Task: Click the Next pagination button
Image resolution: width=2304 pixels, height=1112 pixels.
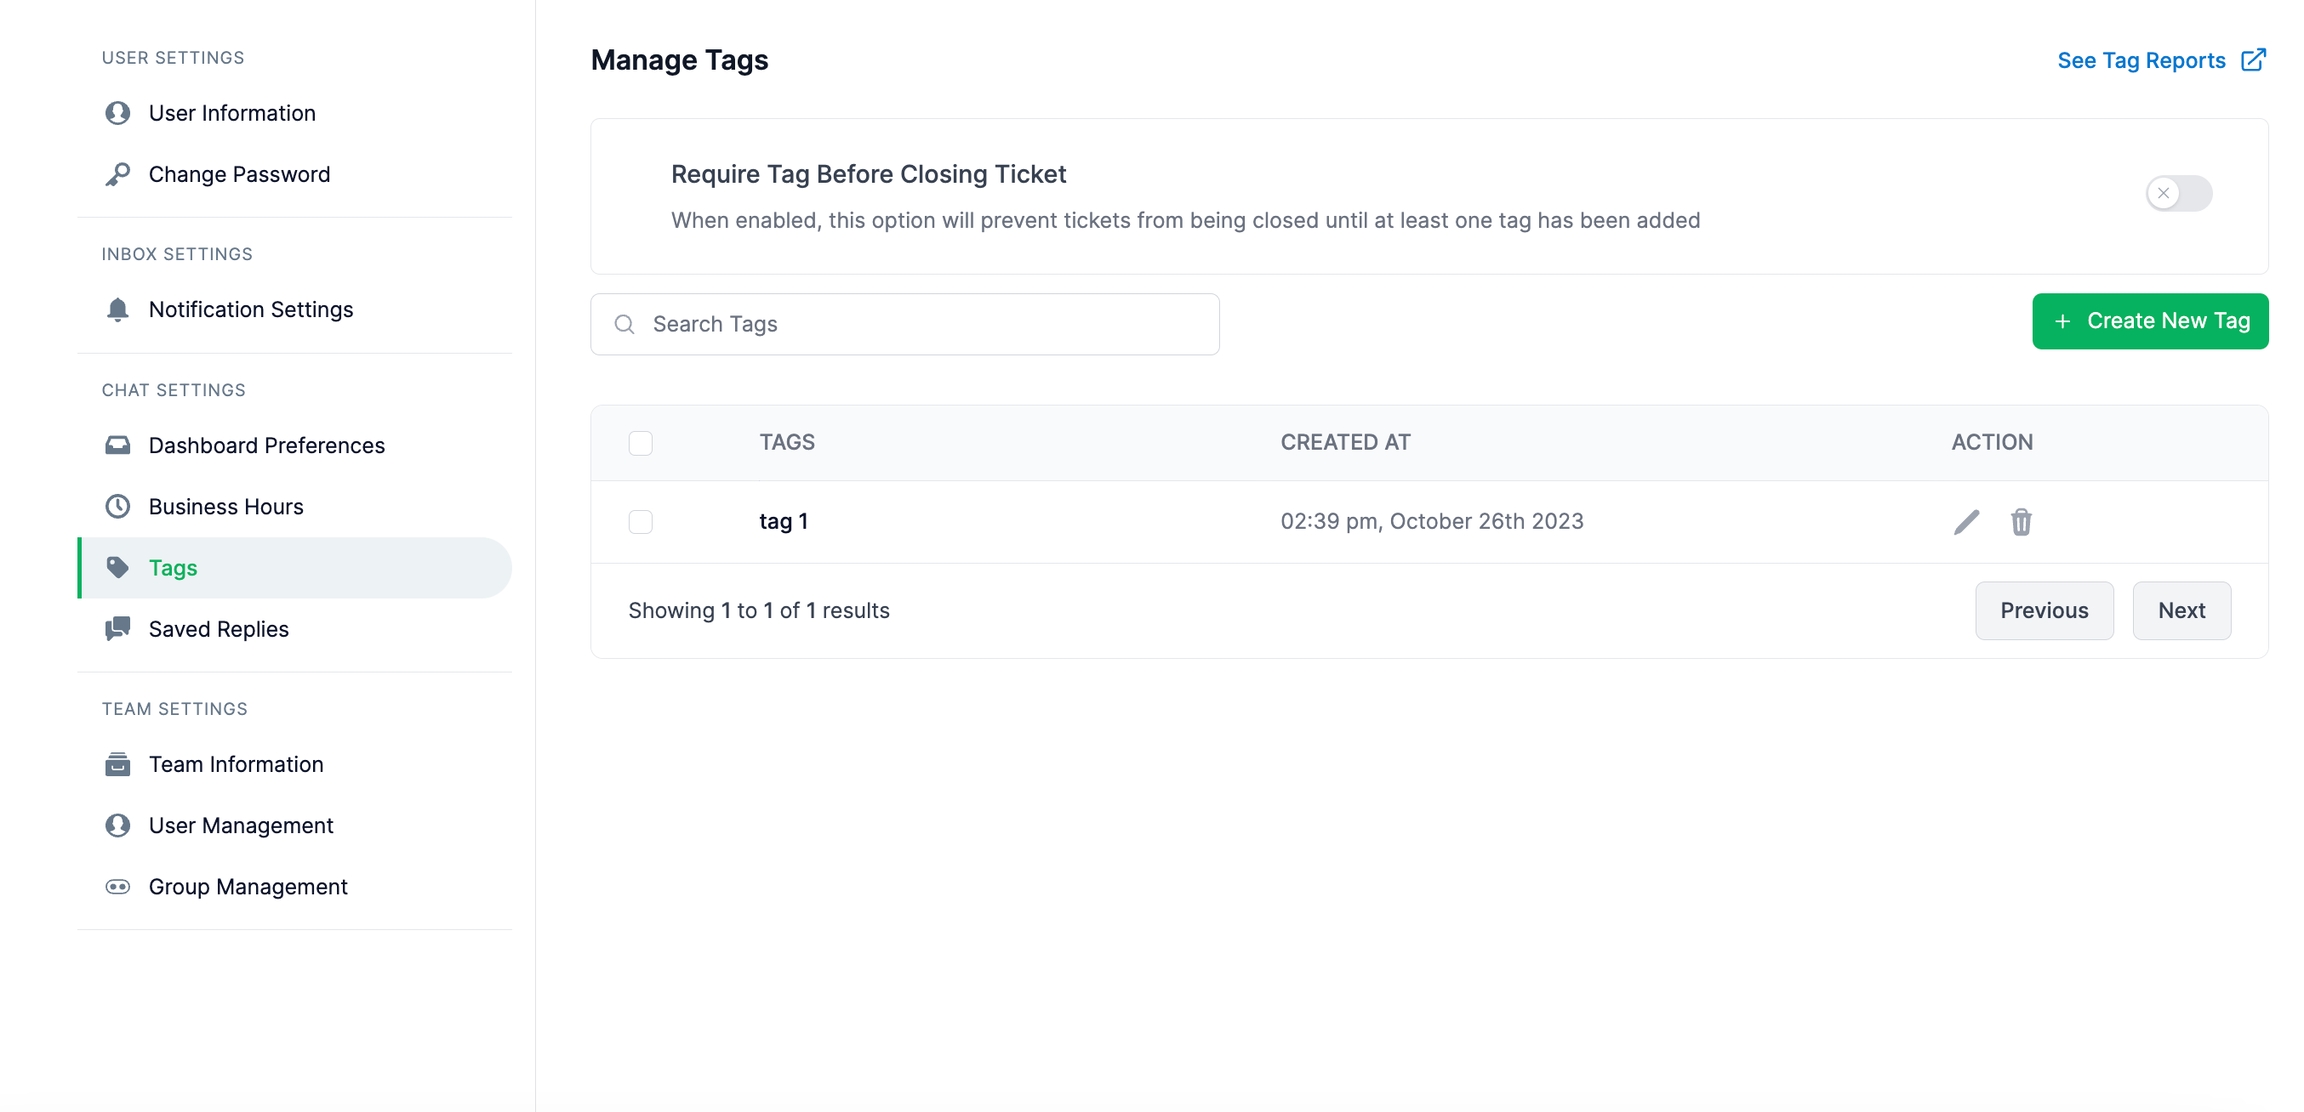Action: pos(2181,610)
